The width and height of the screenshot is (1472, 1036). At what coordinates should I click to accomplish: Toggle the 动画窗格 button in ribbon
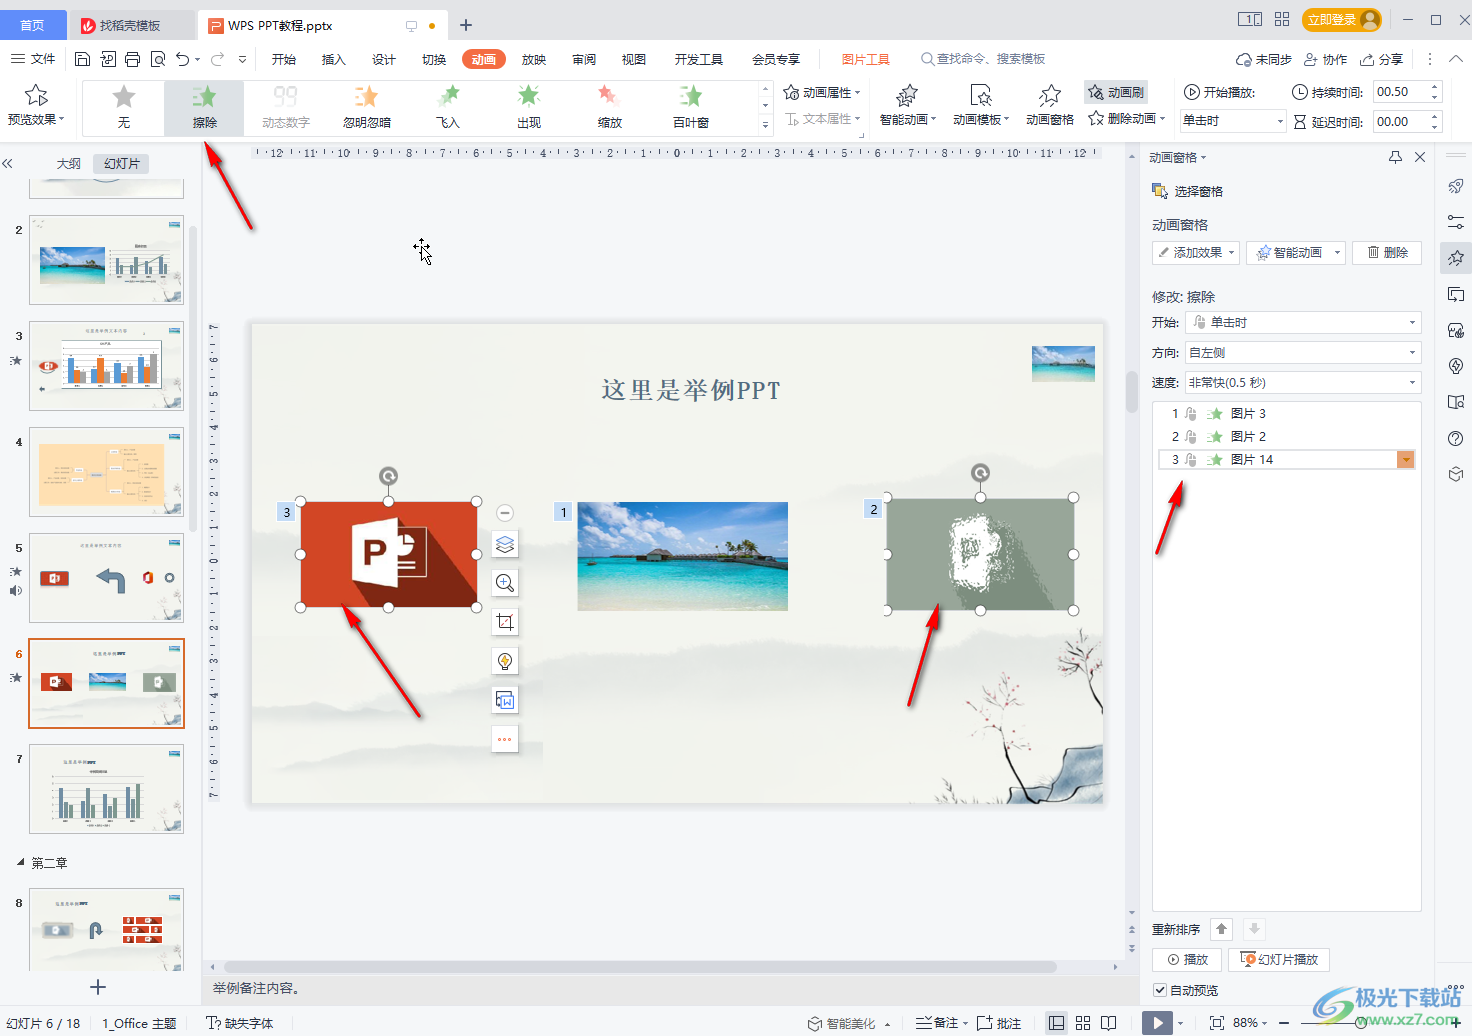click(1049, 106)
